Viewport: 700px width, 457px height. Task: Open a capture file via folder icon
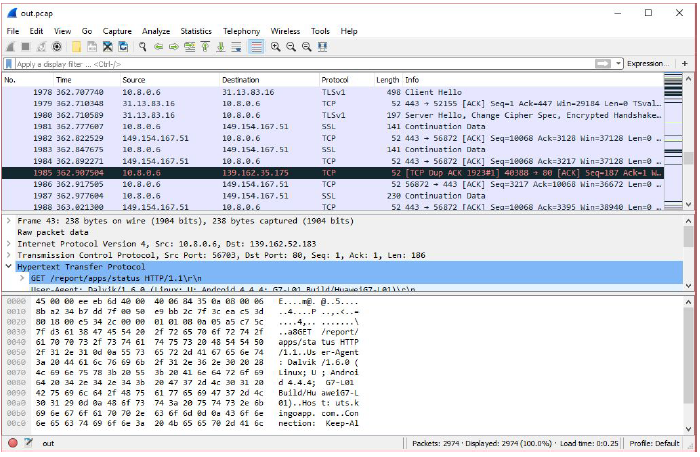[77, 47]
